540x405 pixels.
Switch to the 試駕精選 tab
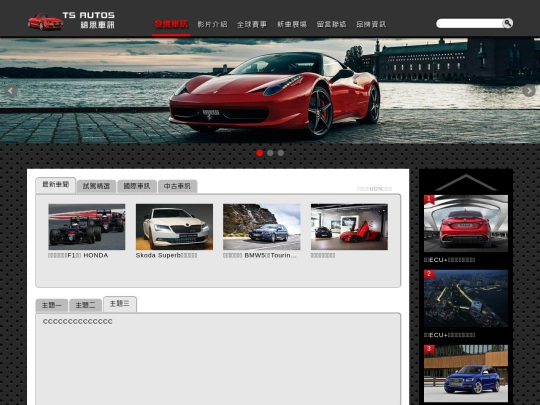[x=96, y=186]
